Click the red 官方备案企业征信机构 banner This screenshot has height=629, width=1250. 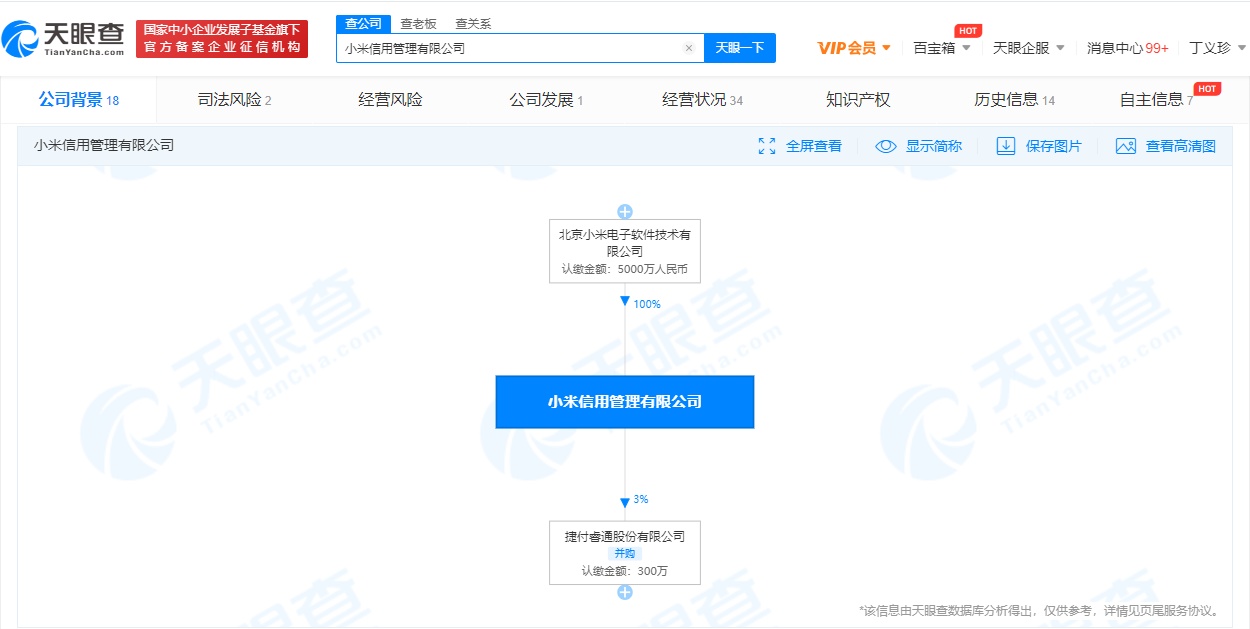pos(222,39)
